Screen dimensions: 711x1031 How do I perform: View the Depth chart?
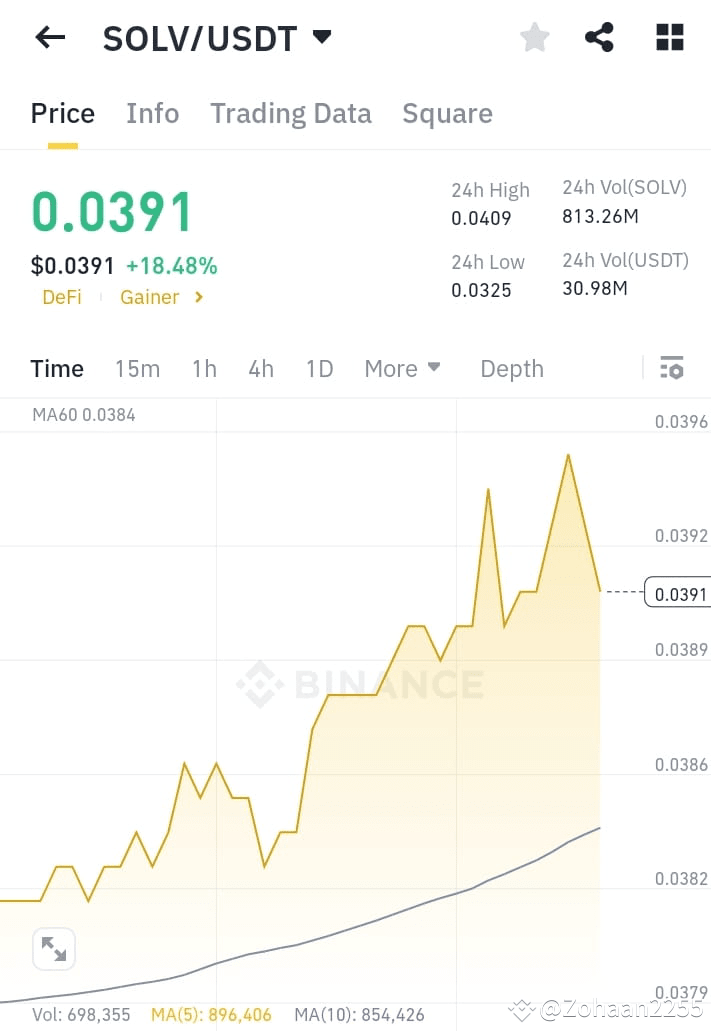pyautogui.click(x=511, y=368)
